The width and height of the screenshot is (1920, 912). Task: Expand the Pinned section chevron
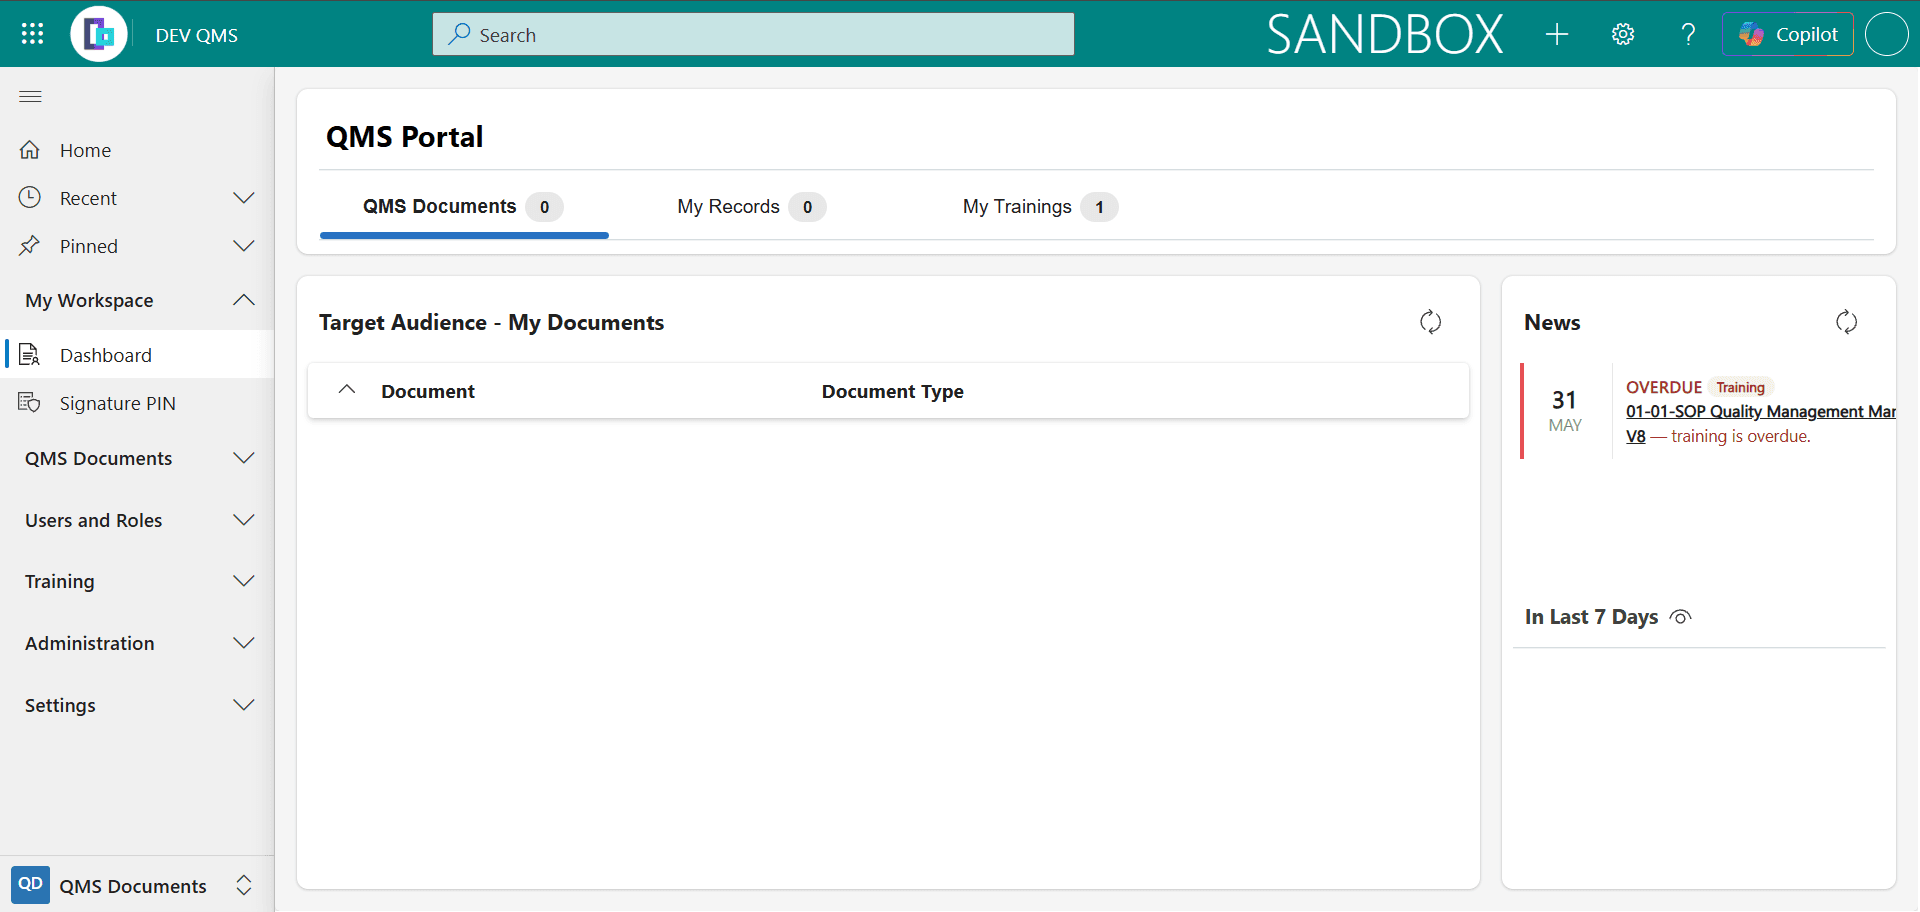244,246
